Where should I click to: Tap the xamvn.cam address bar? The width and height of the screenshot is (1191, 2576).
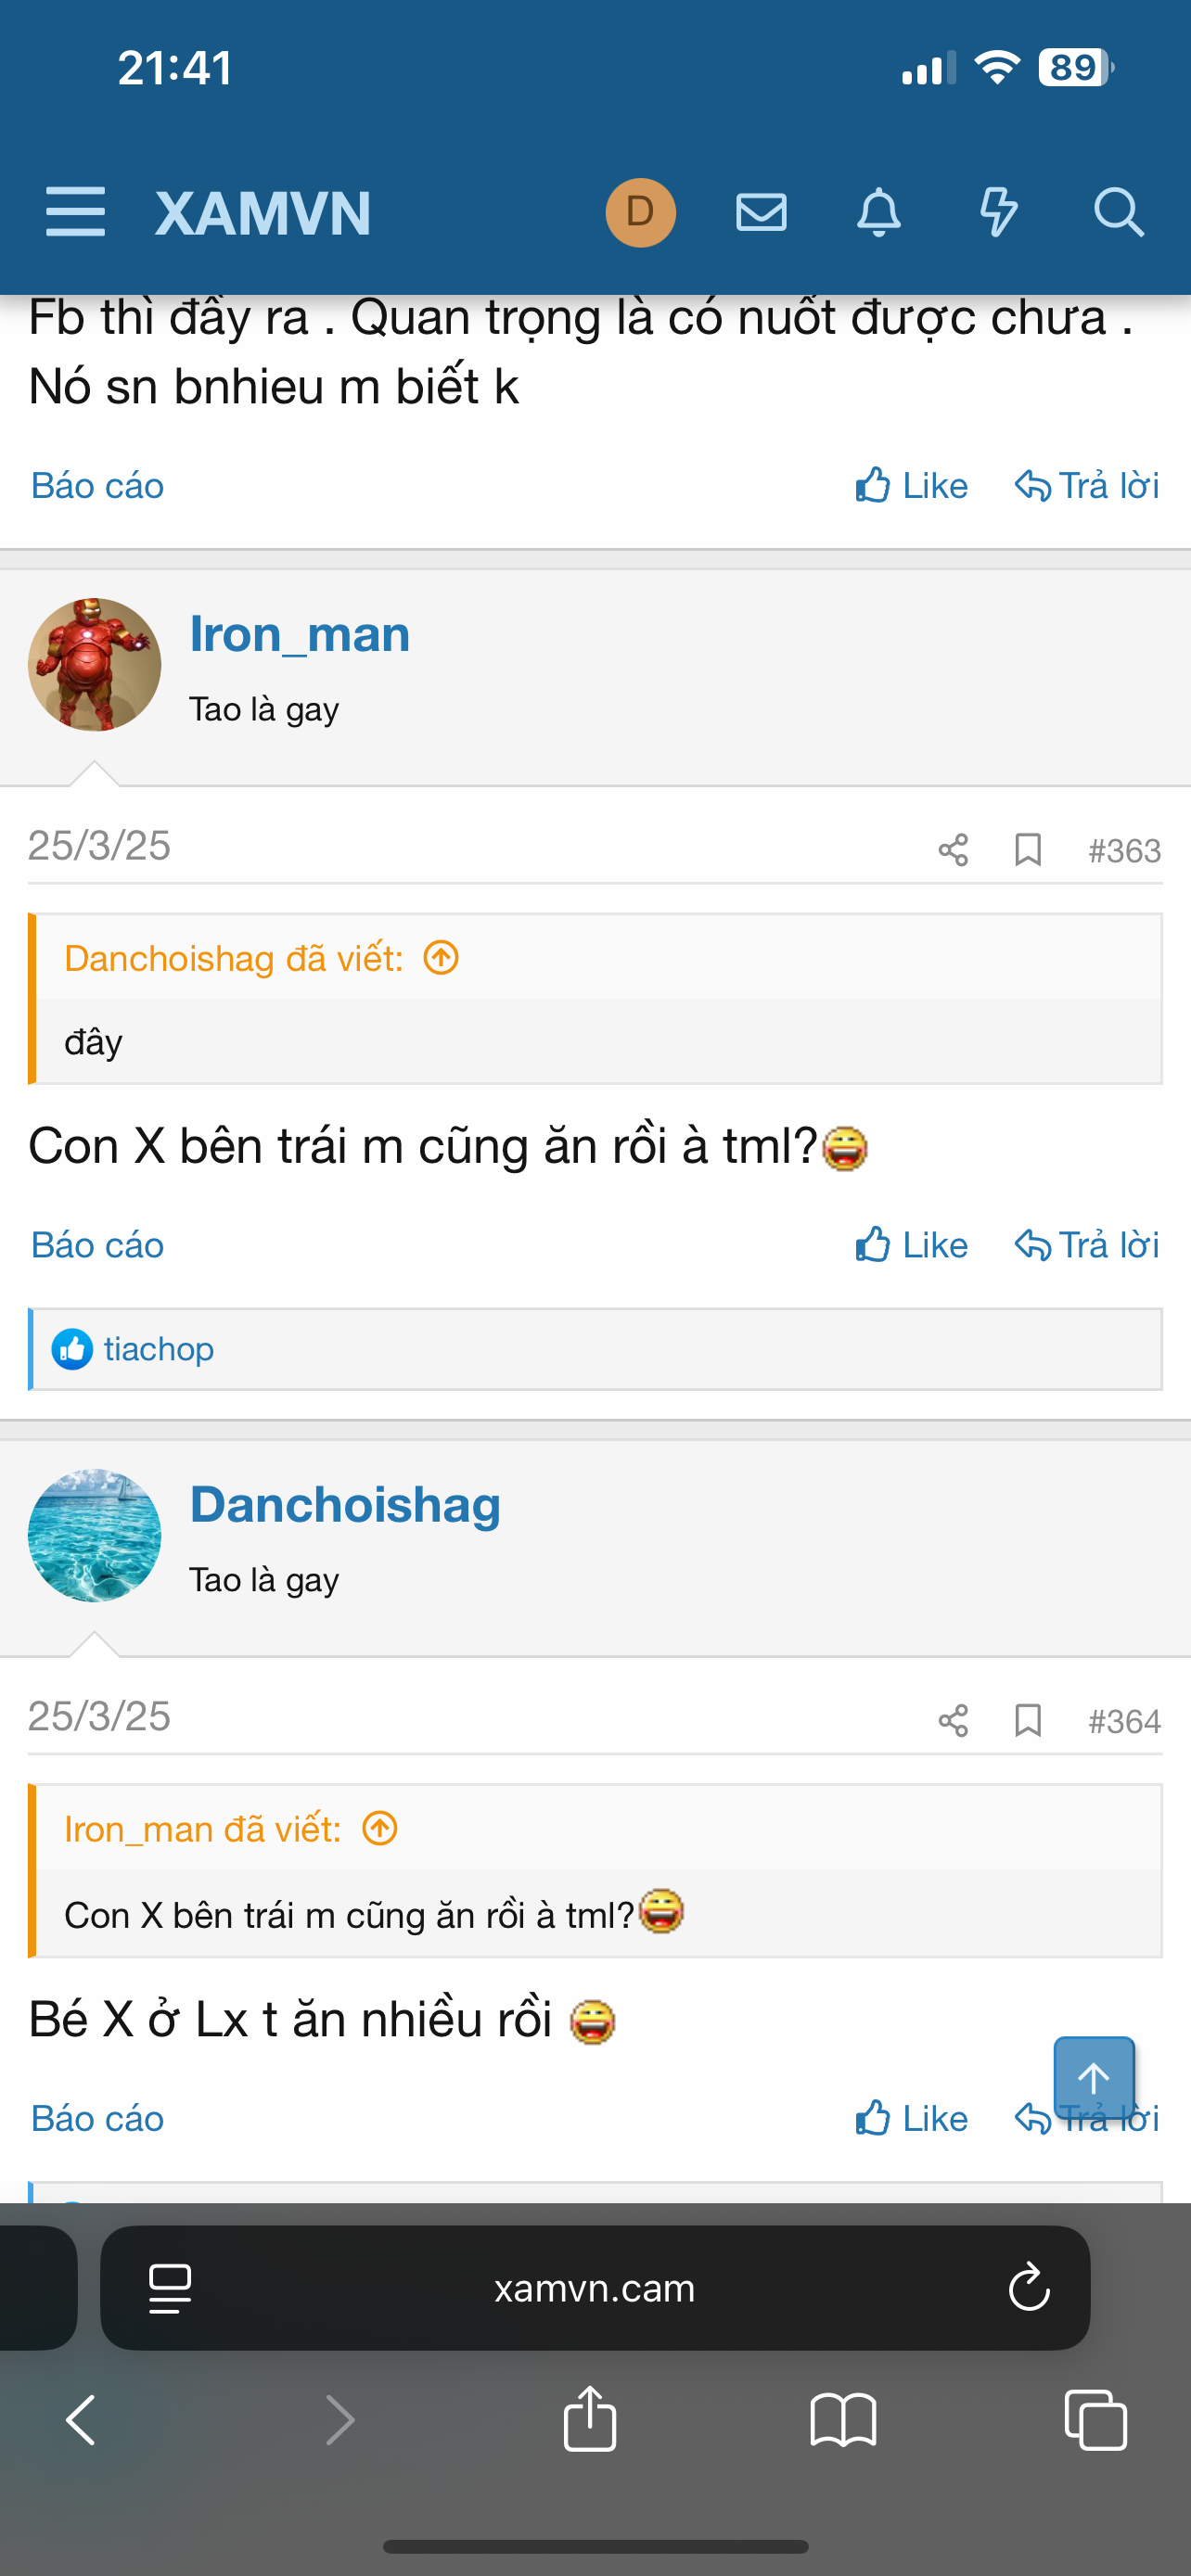594,2288
